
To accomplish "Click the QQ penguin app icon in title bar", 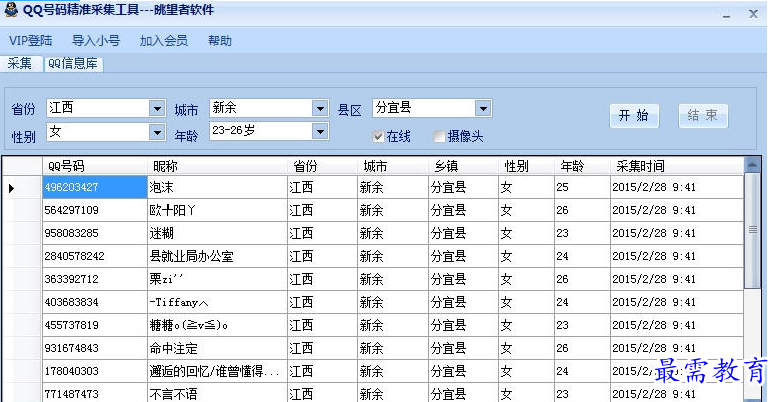I will click(11, 9).
